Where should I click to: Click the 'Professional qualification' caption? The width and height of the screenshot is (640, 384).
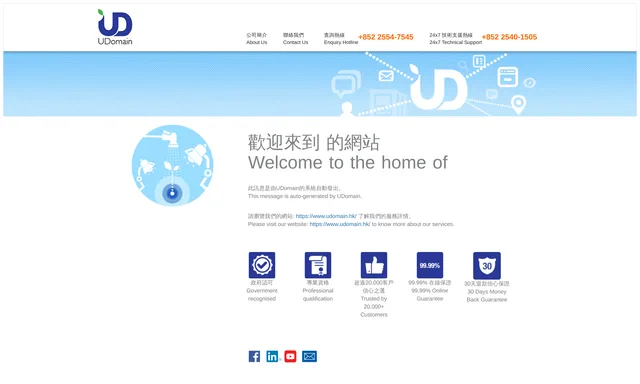pyautogui.click(x=318, y=295)
